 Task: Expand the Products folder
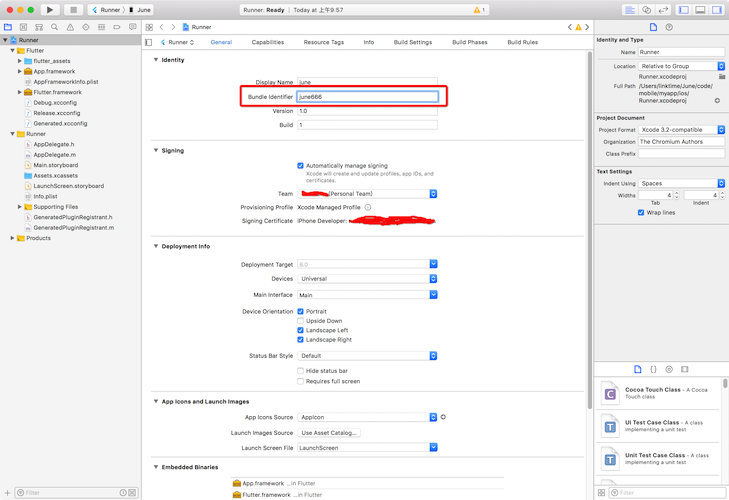[x=13, y=238]
